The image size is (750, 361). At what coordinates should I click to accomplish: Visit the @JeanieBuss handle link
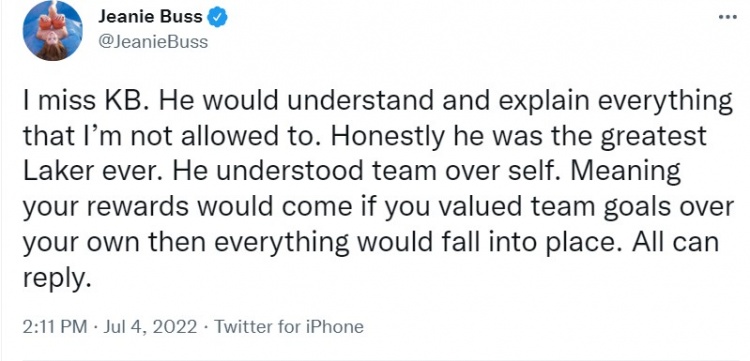153,42
